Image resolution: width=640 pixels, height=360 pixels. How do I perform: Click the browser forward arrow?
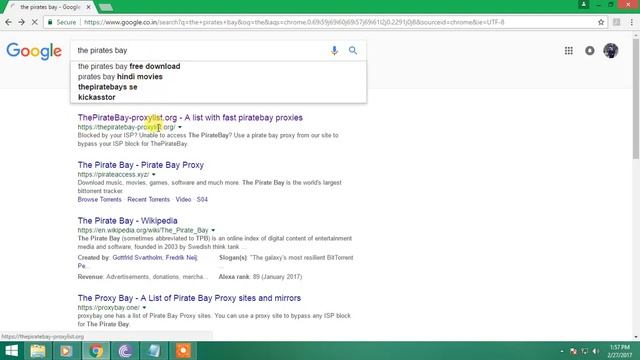pos(22,22)
